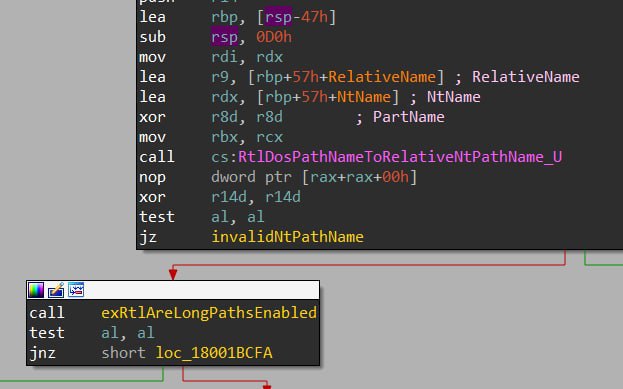Image resolution: width=623 pixels, height=389 pixels.
Task: Click the invalidNtPathName jump label
Action: 287,237
